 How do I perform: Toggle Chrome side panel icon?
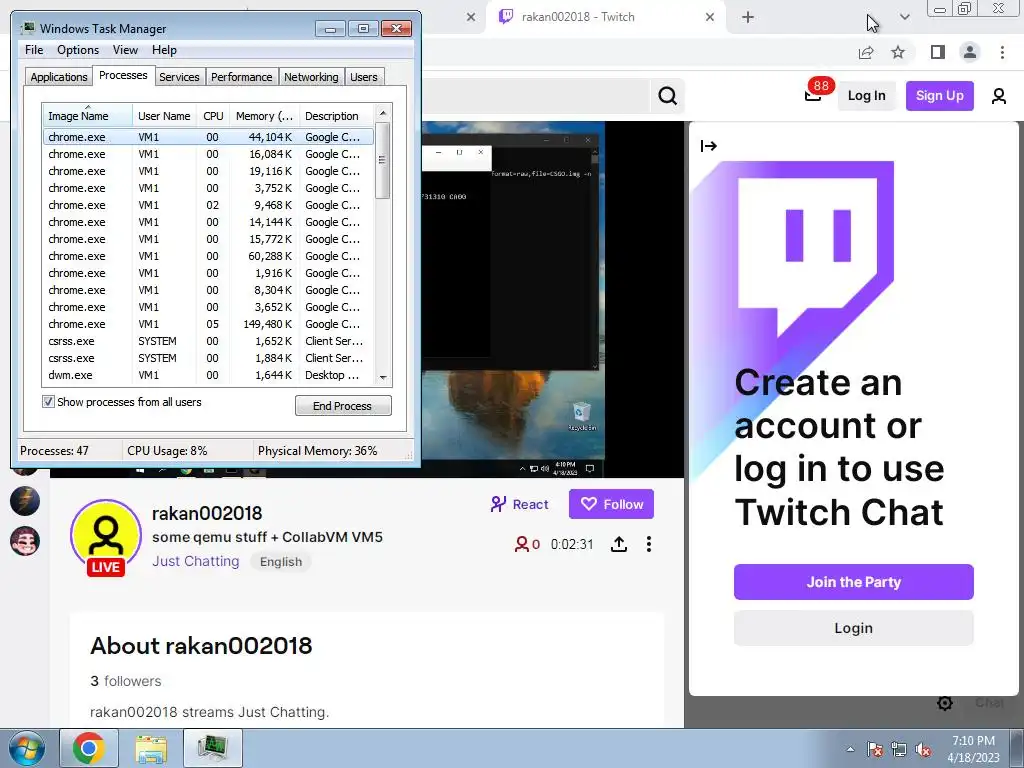pyautogui.click(x=938, y=52)
